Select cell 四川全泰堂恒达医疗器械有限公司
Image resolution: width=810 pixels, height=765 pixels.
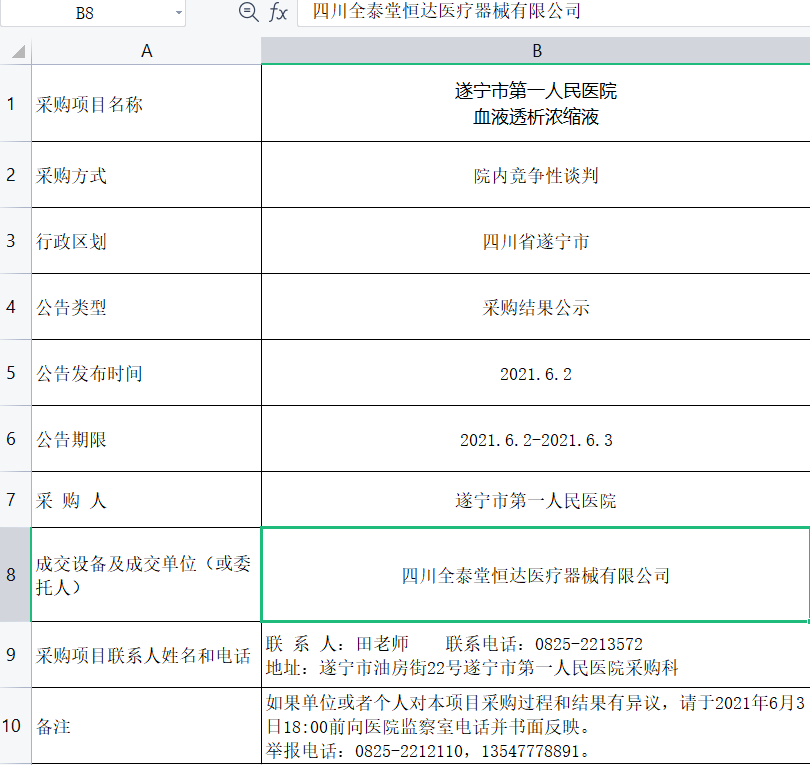point(536,574)
